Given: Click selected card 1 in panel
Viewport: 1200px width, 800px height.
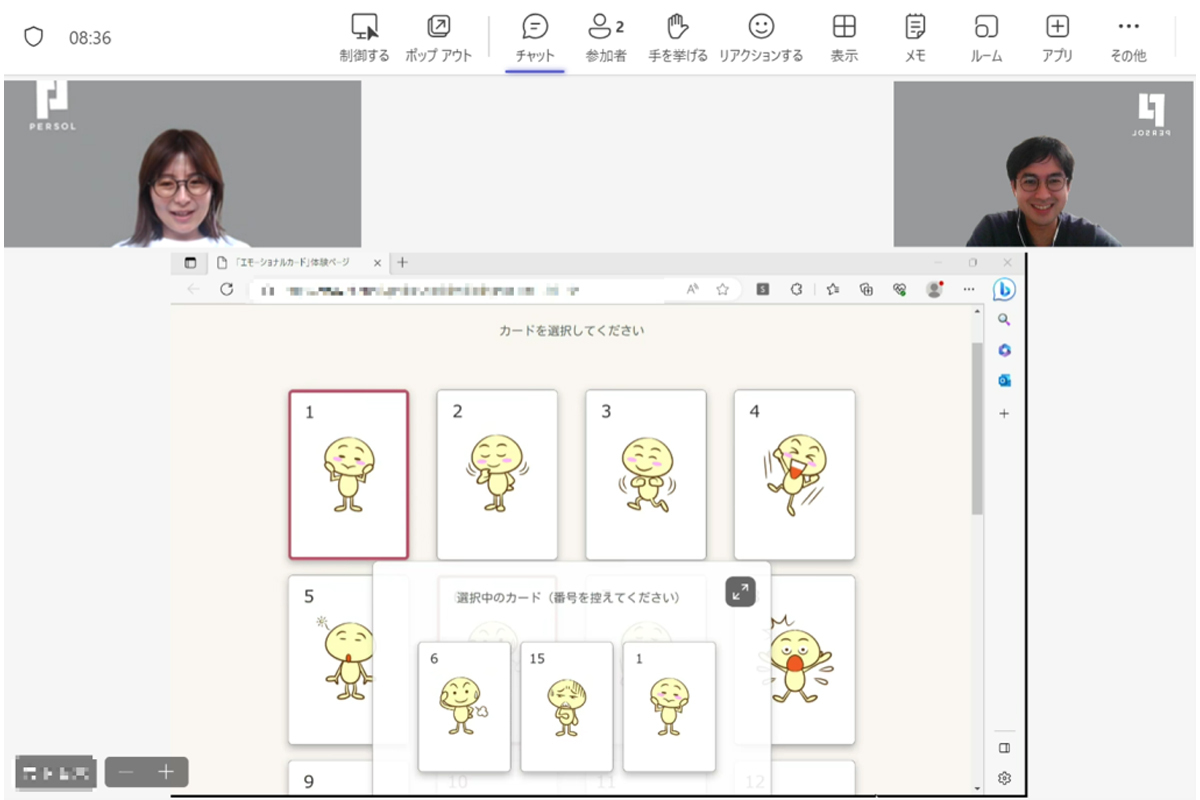Looking at the screenshot, I should tap(669, 707).
